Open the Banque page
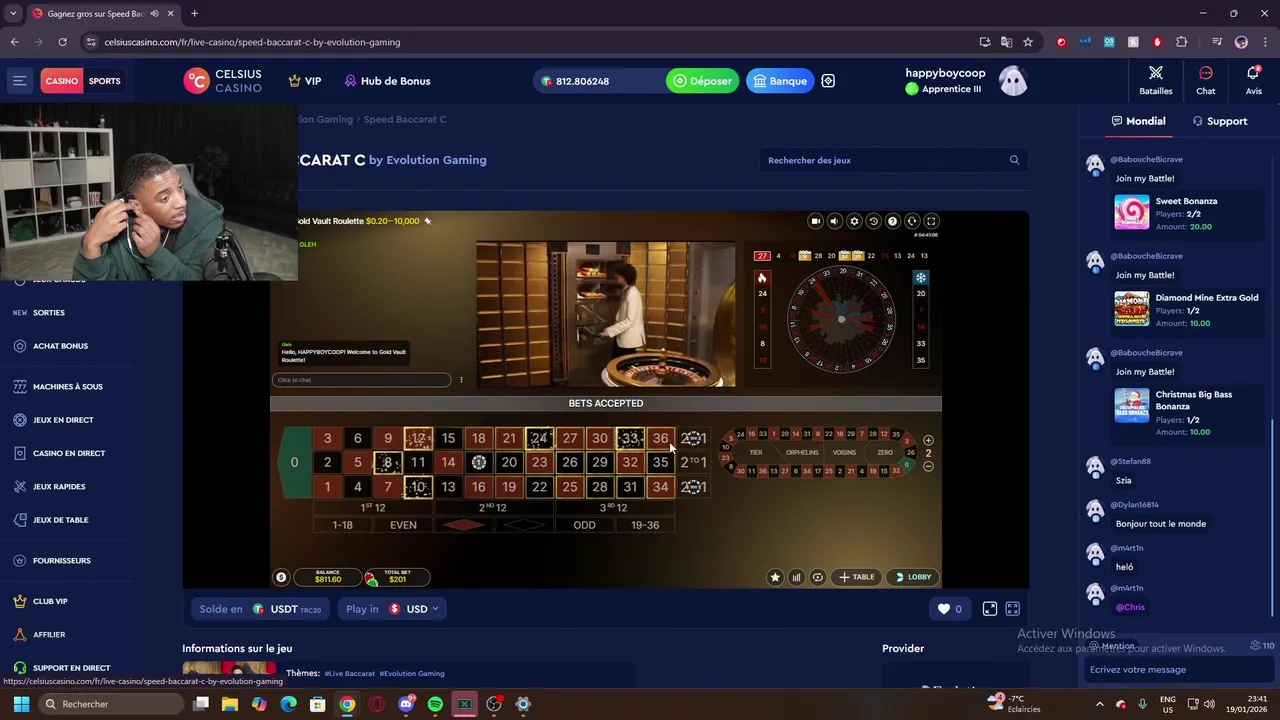The height and width of the screenshot is (720, 1280). [x=780, y=81]
